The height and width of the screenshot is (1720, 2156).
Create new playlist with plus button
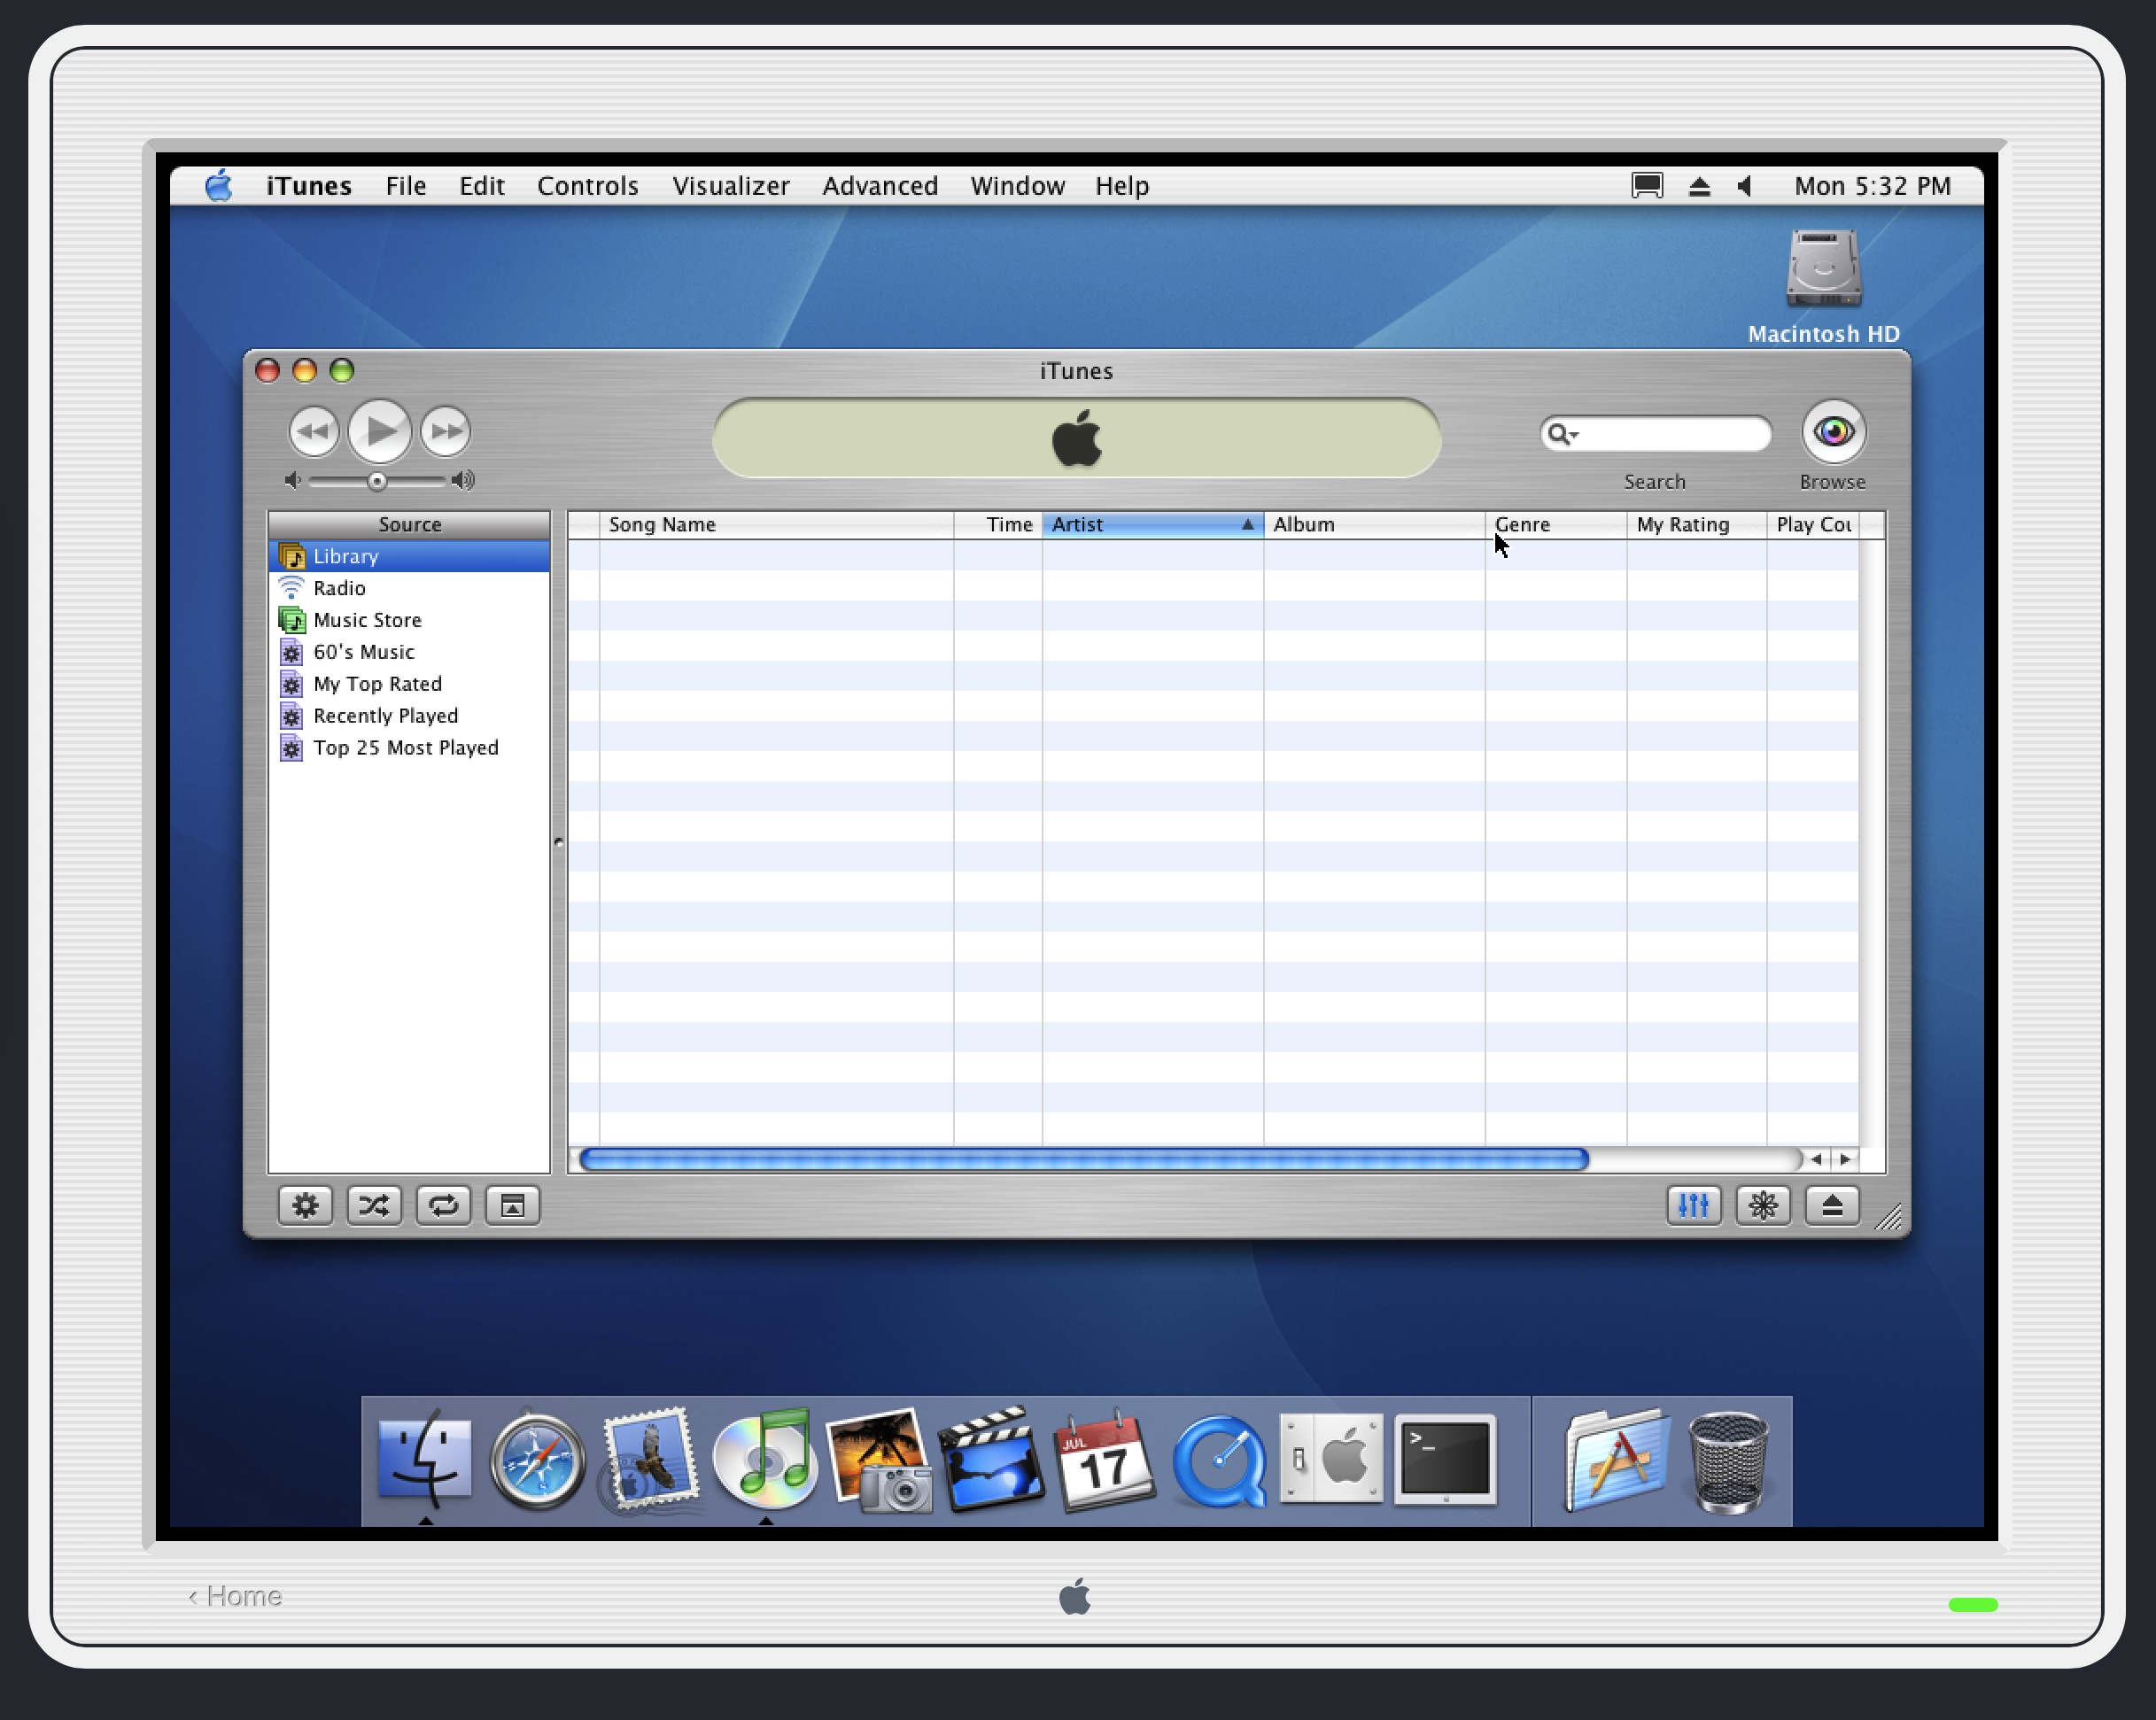pos(305,1205)
